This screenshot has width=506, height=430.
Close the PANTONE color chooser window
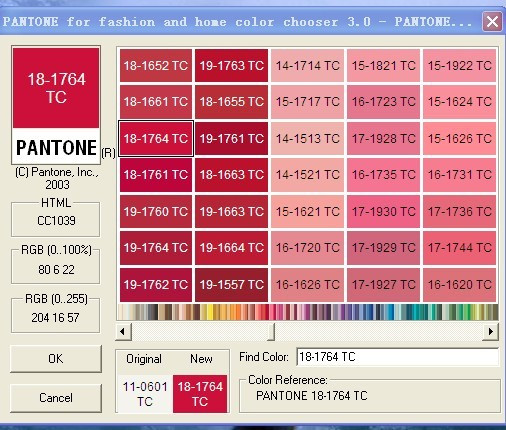[492, 22]
